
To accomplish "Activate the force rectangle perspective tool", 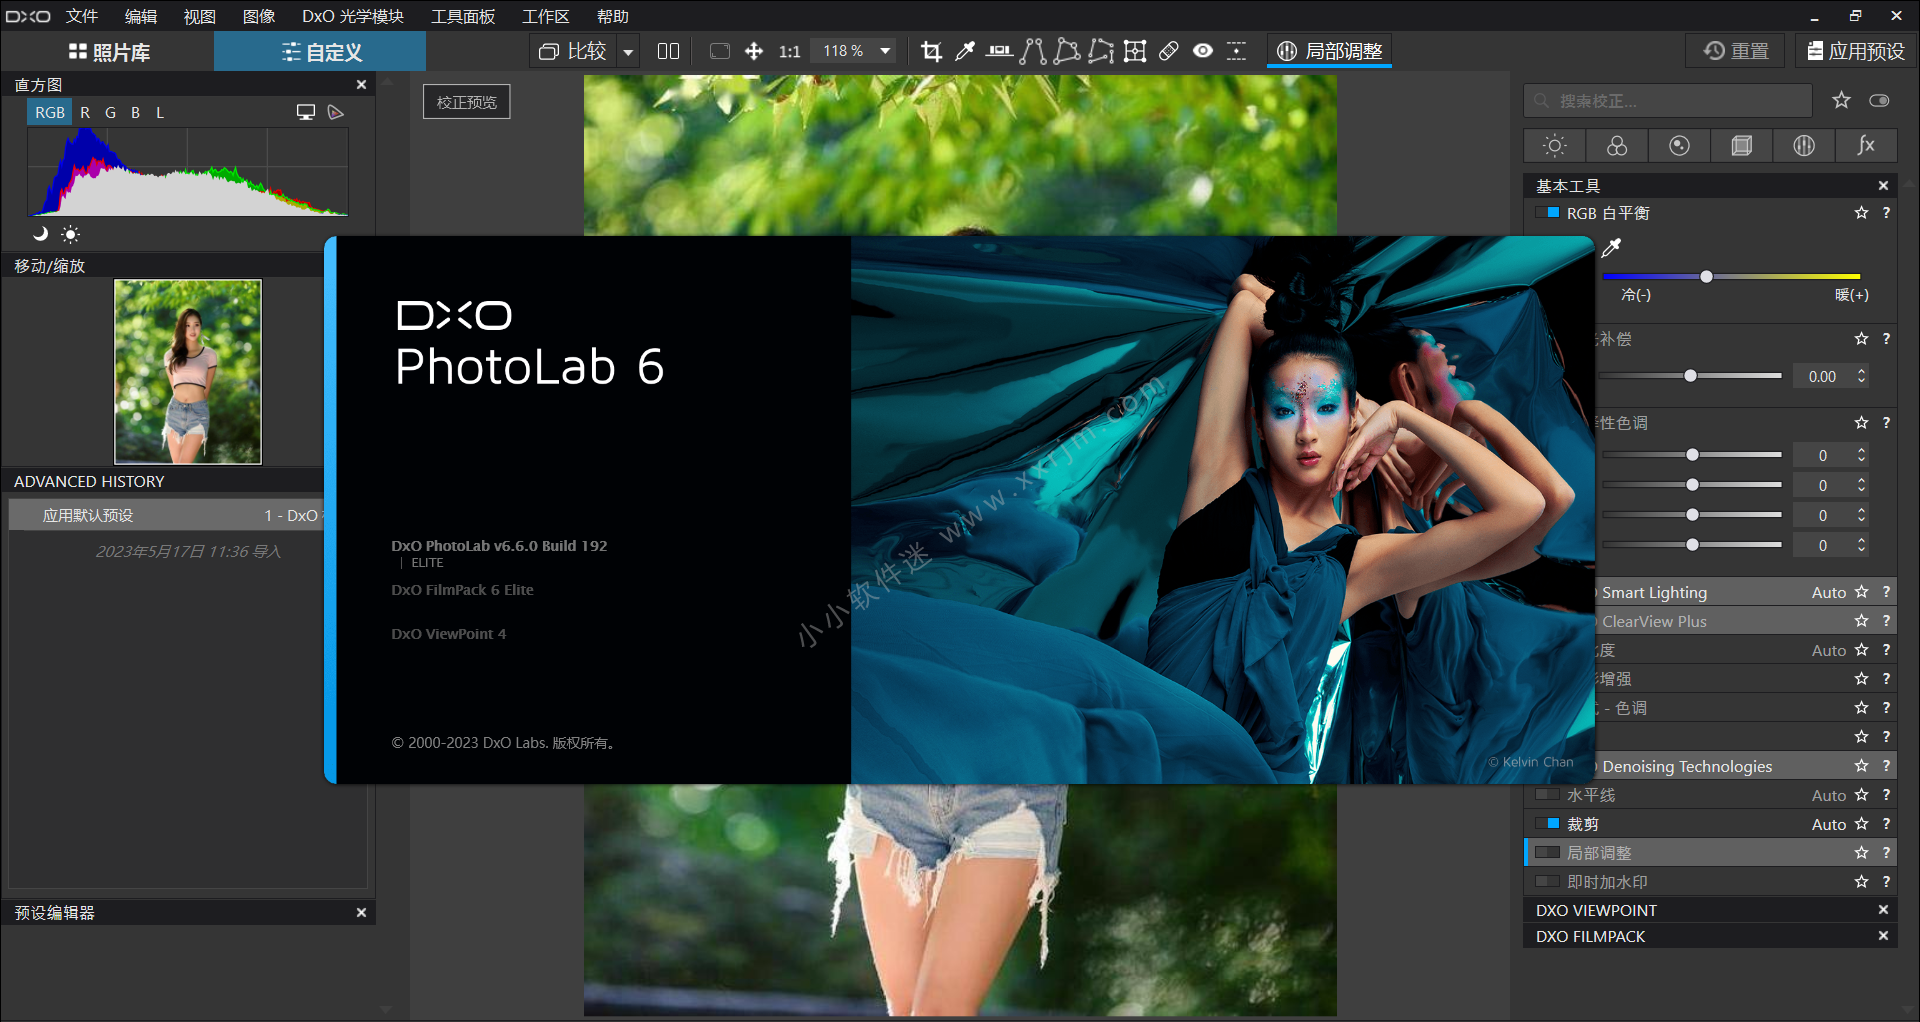I will (1067, 51).
